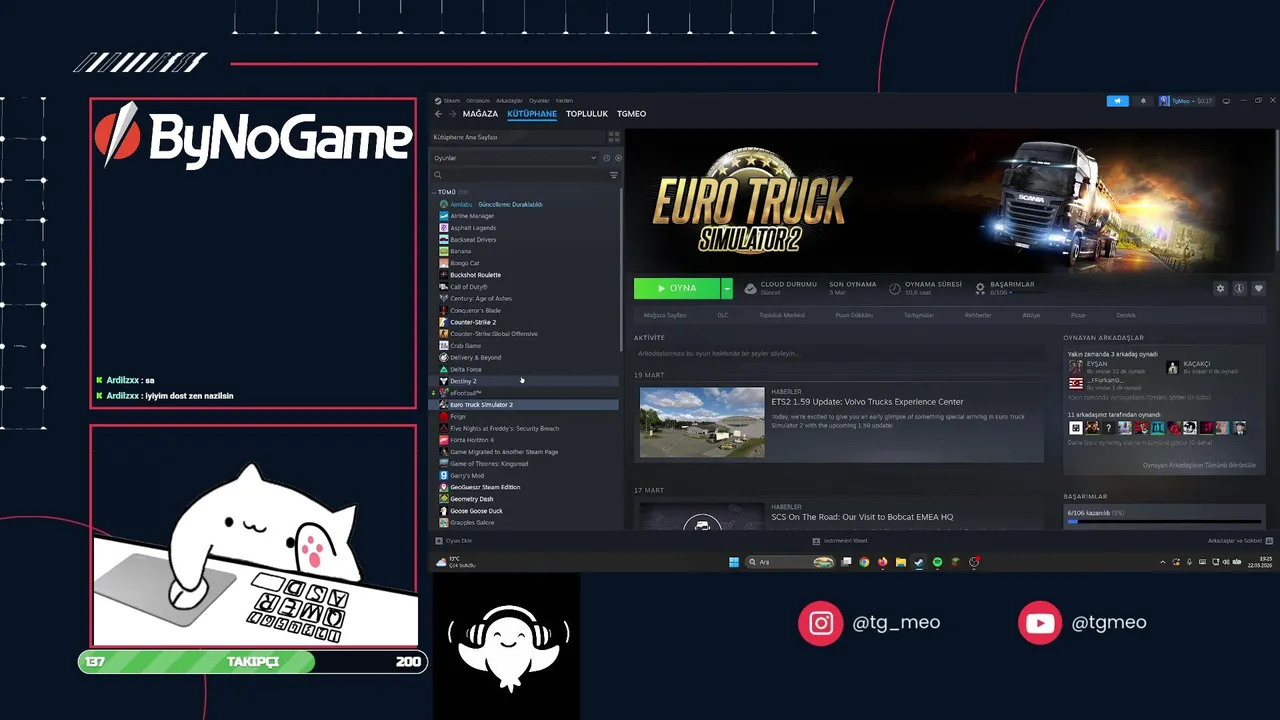Viewport: 1280px width, 720px height.
Task: Open play options dropdown arrow beside OYNA
Action: point(727,288)
